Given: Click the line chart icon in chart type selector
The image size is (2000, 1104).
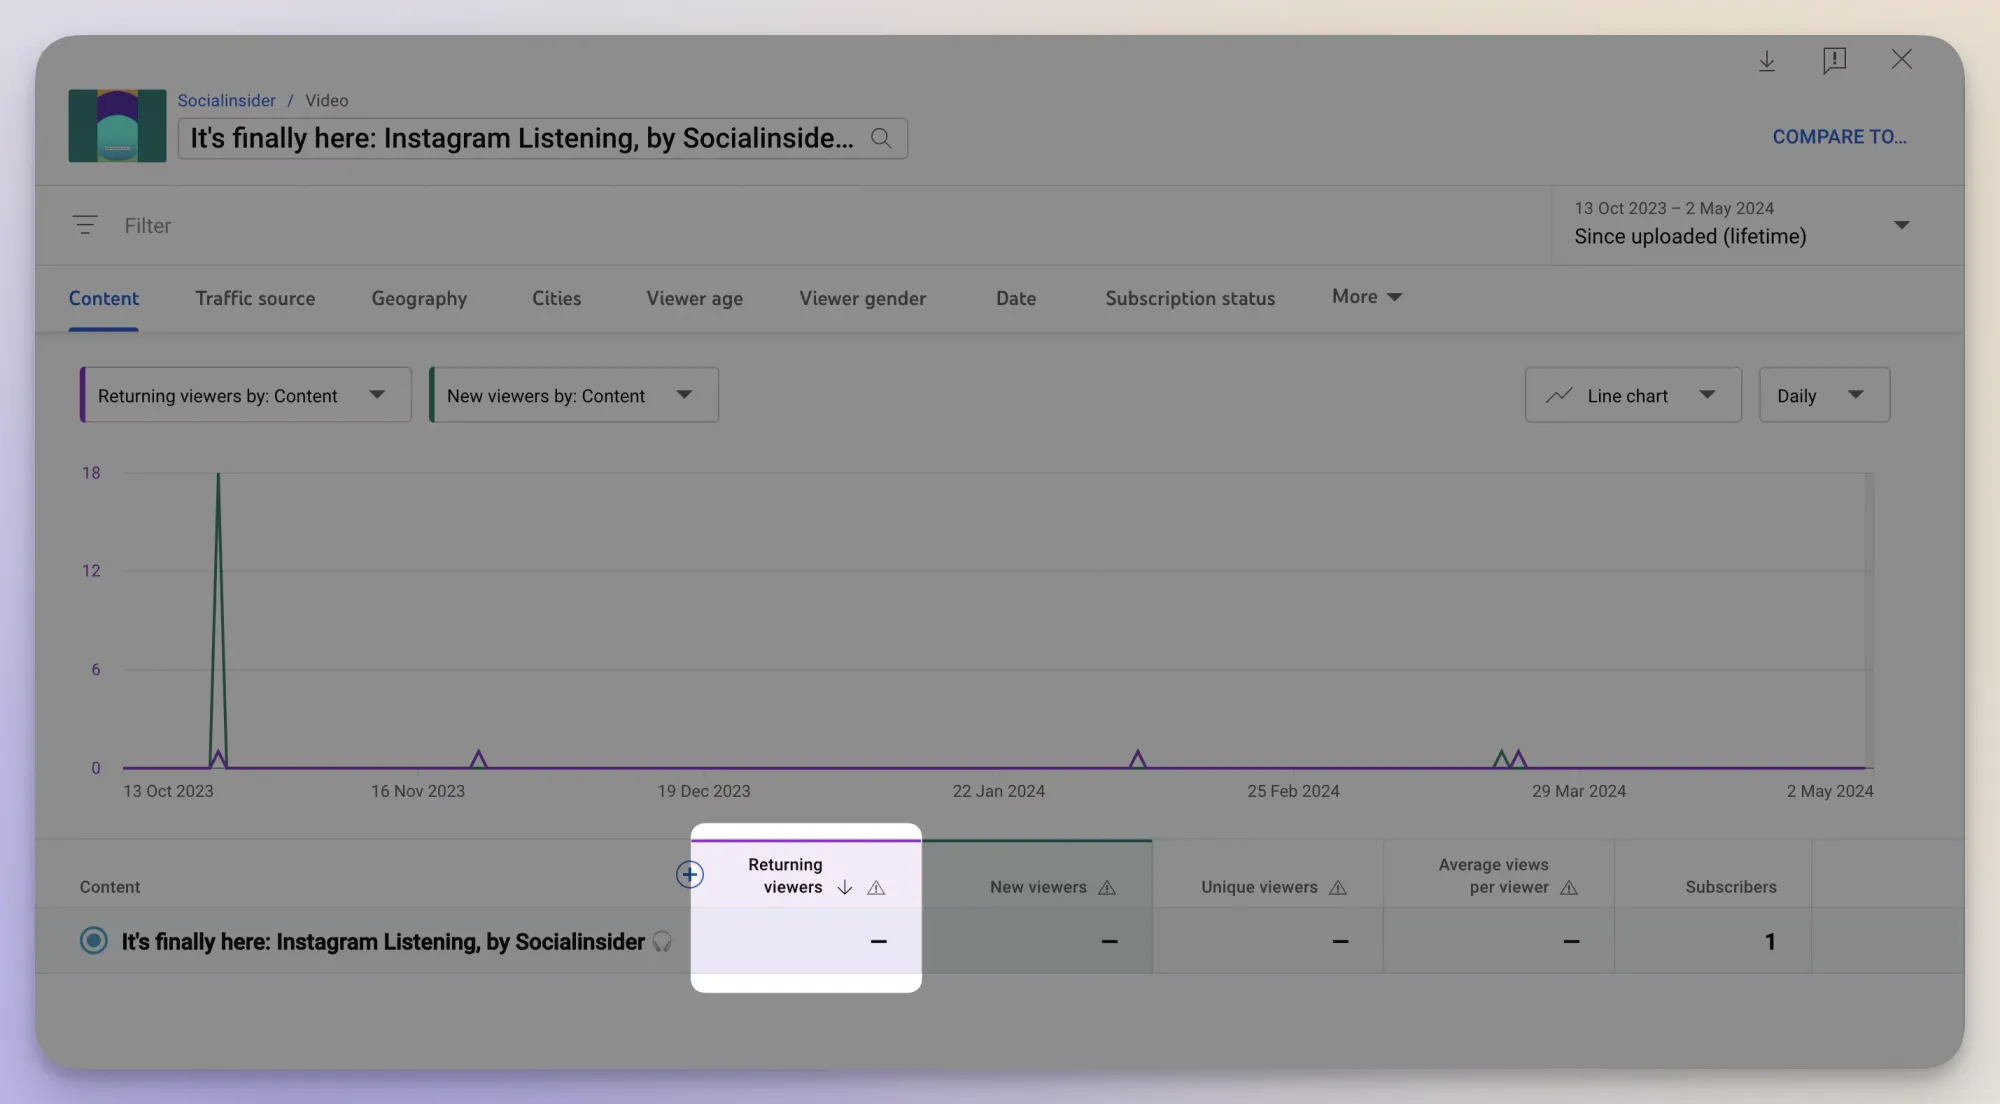Looking at the screenshot, I should click(x=1558, y=396).
